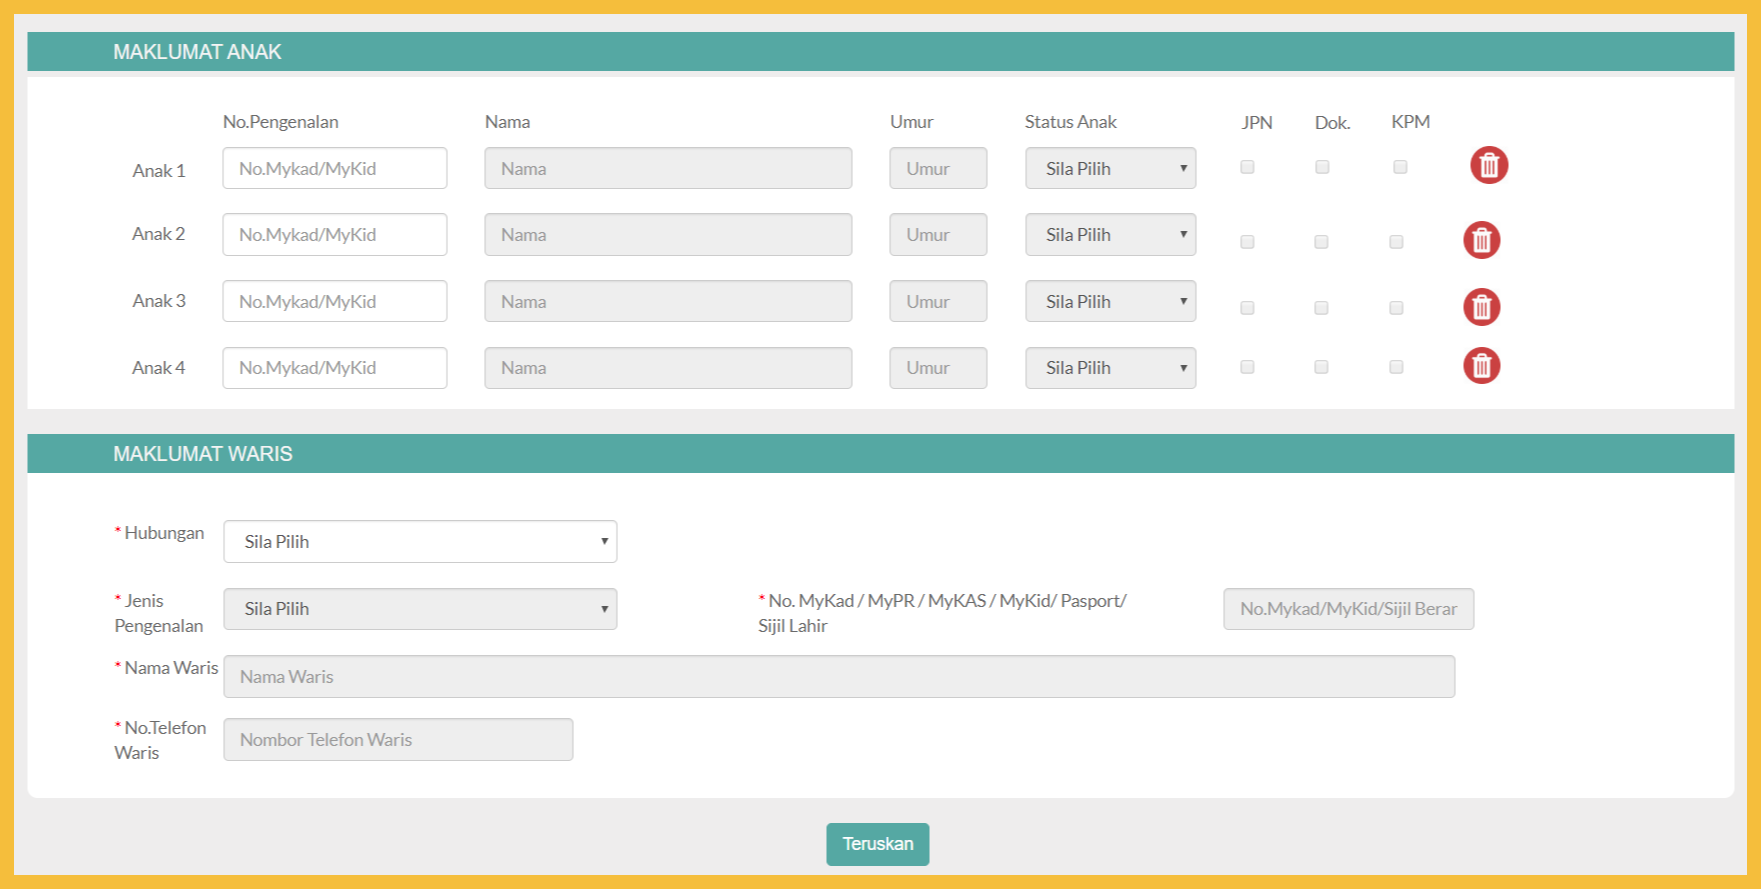The width and height of the screenshot is (1761, 889).
Task: Open Status Anak dropdown for Anak 1
Action: [x=1110, y=169]
